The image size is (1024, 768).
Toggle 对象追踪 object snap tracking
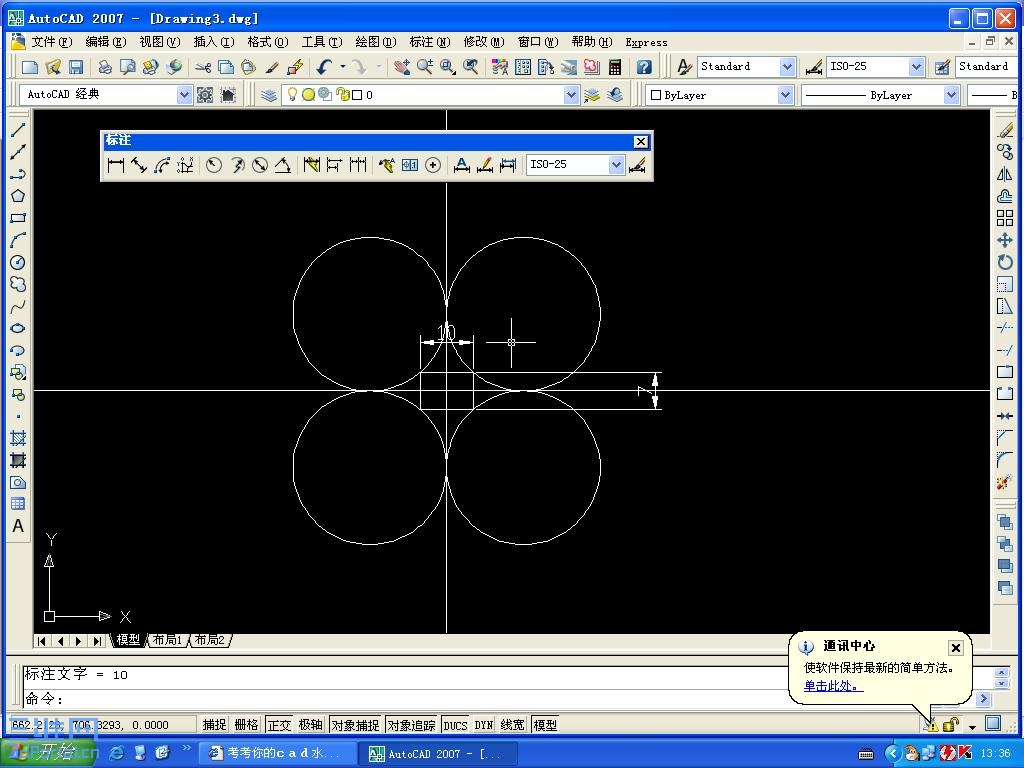tap(411, 725)
